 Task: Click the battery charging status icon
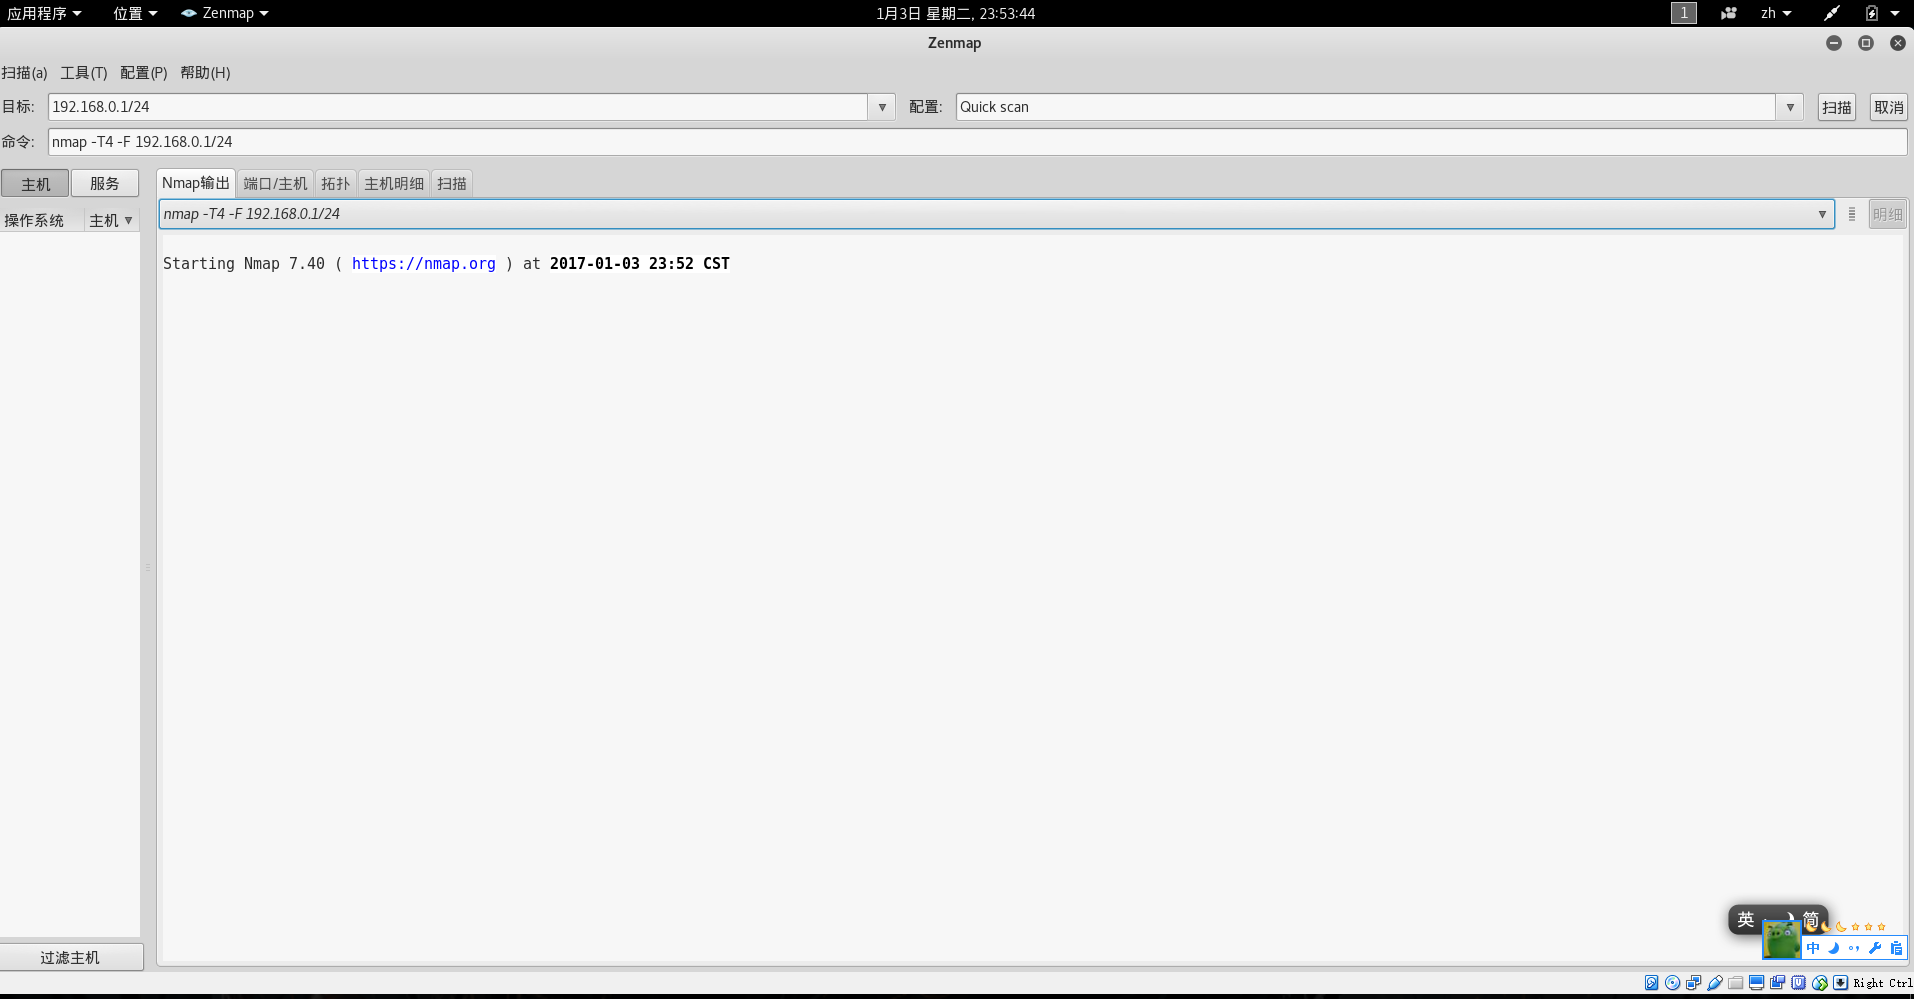pyautogui.click(x=1871, y=13)
